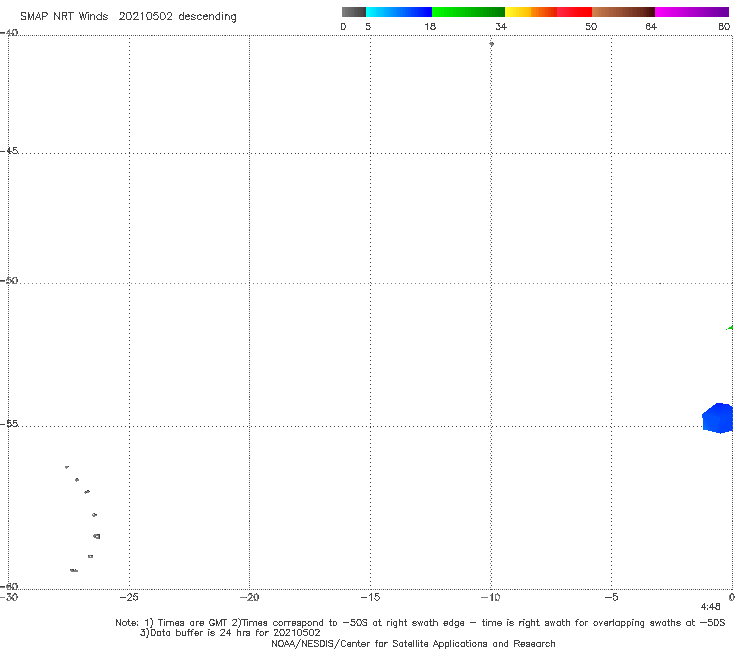Select the brown 50–64 color bar segment
Image resolution: width=740 pixels, height=650 pixels.
click(623, 12)
